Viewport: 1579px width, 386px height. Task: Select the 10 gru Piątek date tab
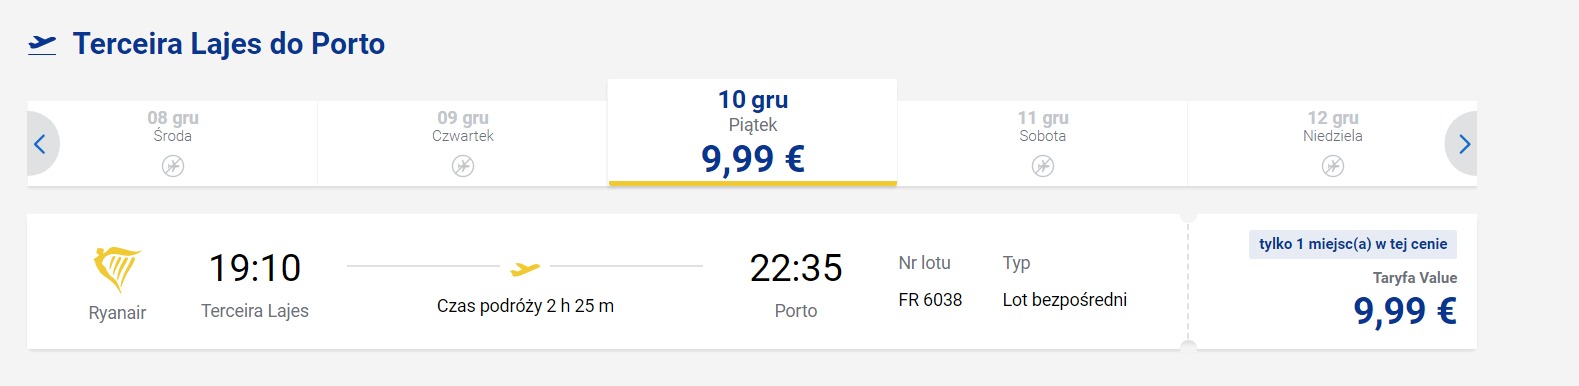click(x=752, y=133)
